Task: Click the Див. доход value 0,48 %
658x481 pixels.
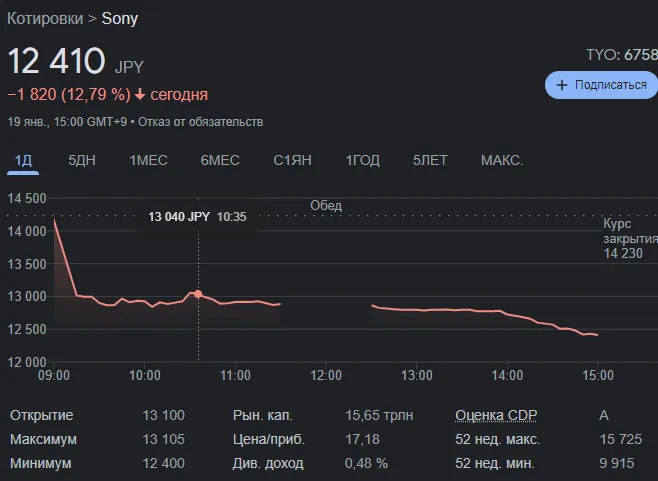Action: click(366, 463)
